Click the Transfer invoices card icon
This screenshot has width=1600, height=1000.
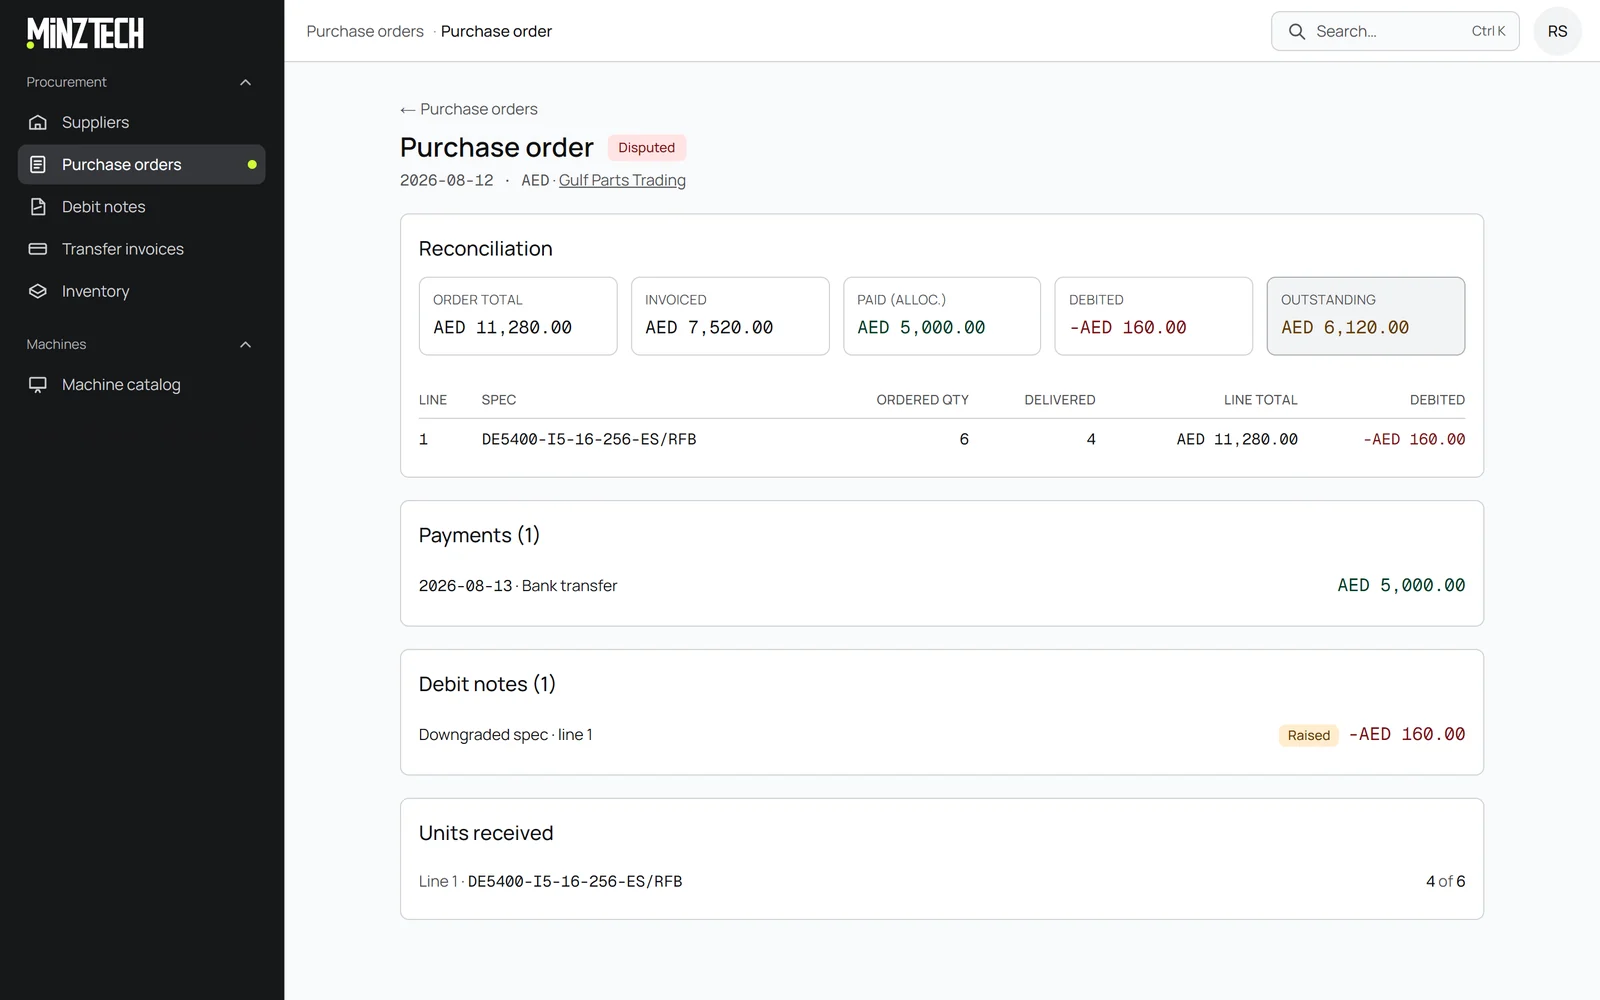(38, 249)
